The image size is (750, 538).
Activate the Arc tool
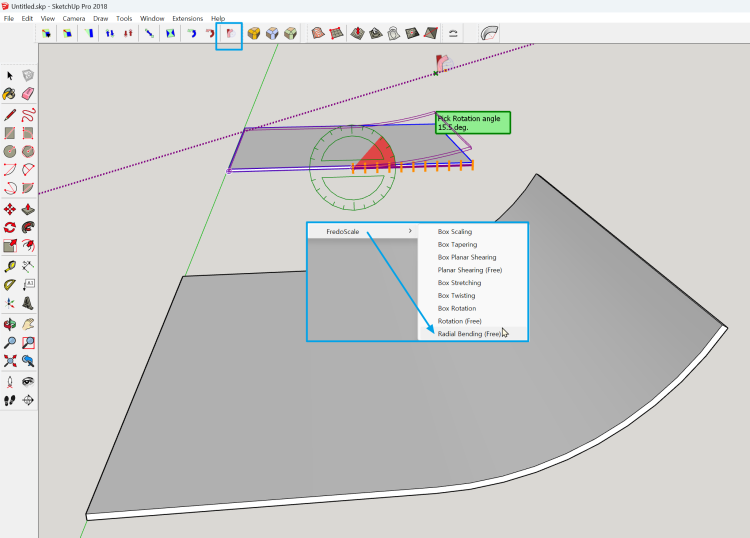(x=10, y=169)
